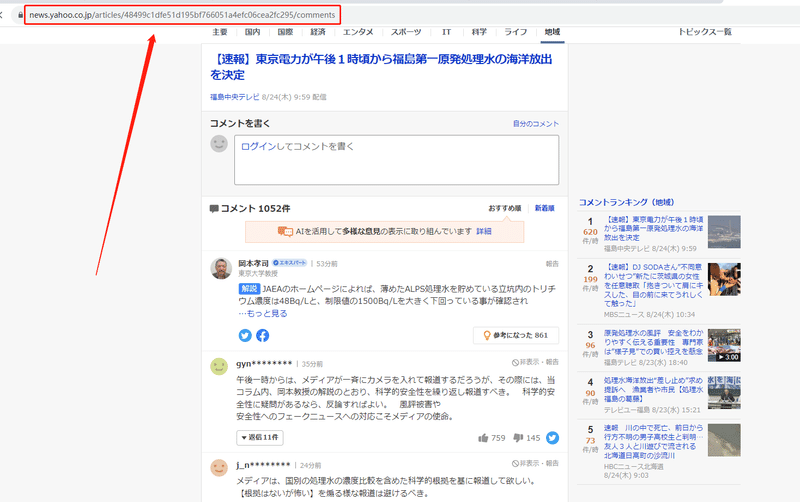
Task: Click j_n******** orange avatar icon
Action: point(219,467)
